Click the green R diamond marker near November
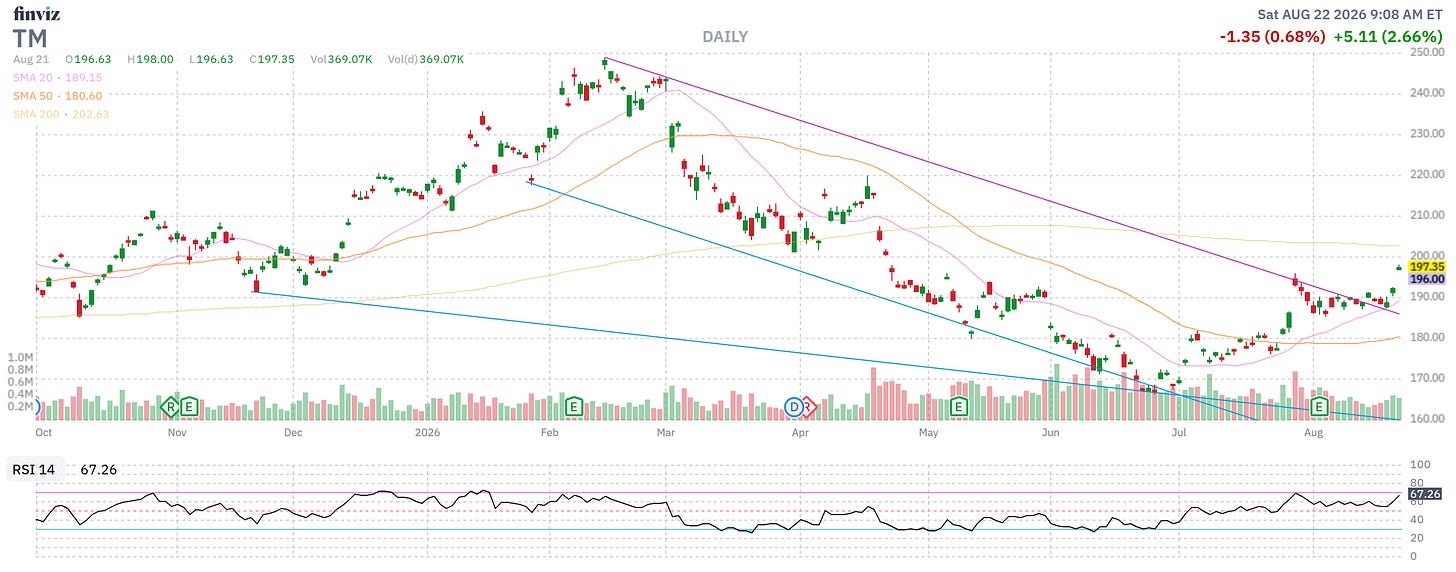The height and width of the screenshot is (572, 1456). [x=171, y=407]
